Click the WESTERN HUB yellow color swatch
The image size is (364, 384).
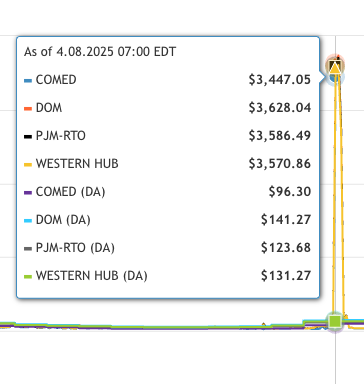(x=28, y=165)
